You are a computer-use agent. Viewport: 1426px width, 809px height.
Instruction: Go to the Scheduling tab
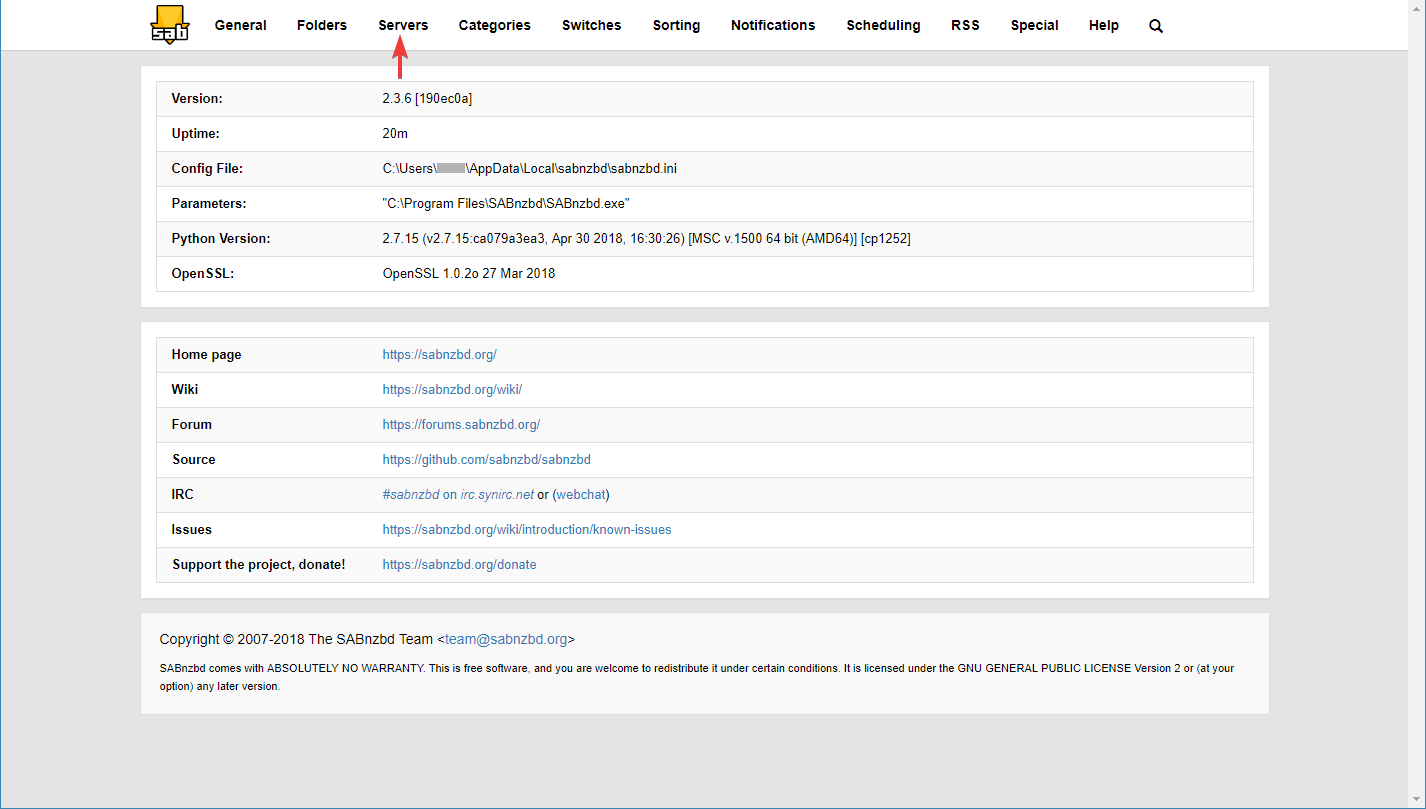[883, 25]
